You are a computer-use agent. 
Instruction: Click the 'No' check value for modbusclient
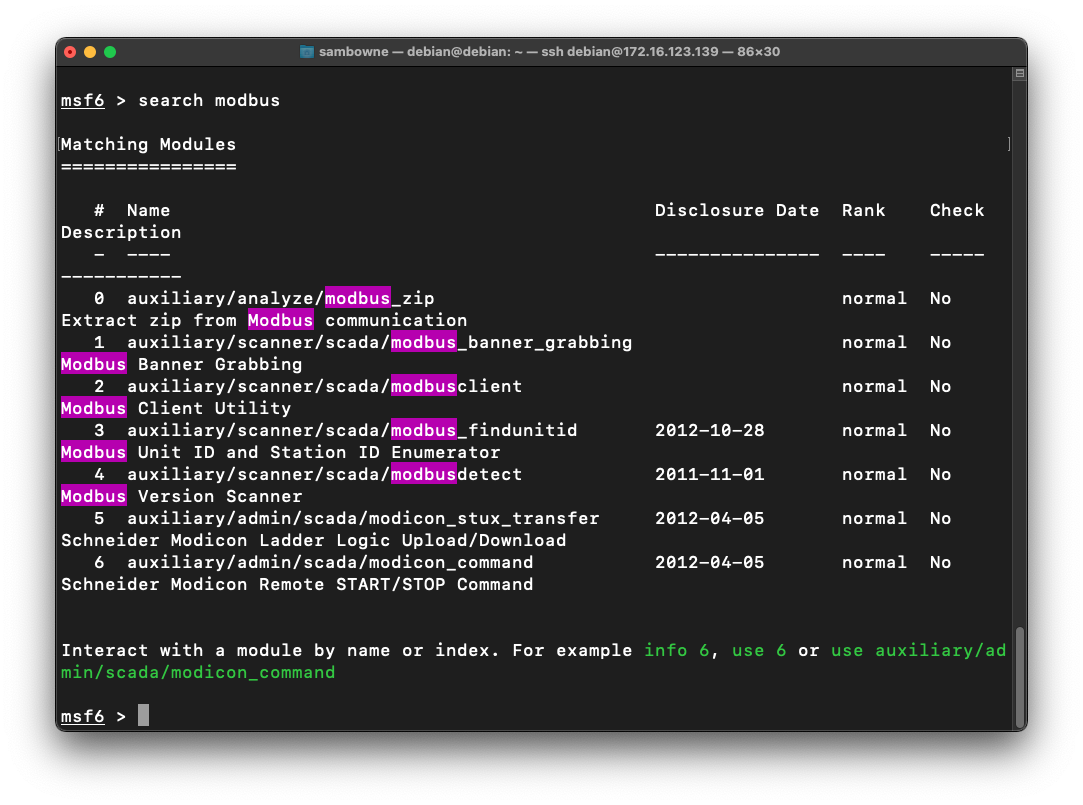point(940,387)
